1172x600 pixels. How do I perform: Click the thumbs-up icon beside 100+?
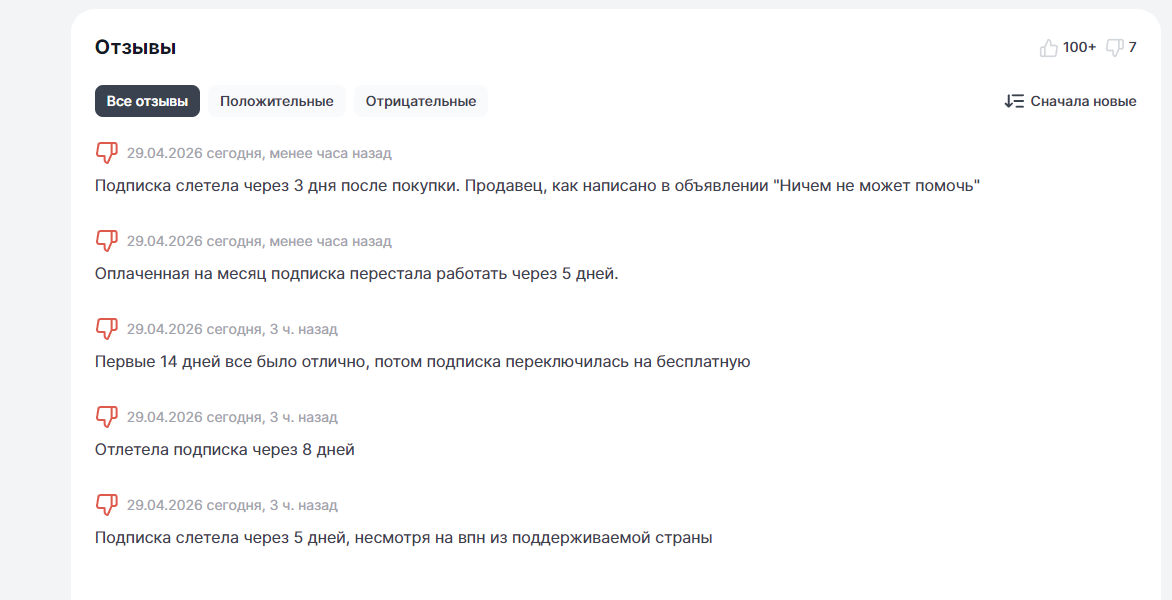1048,47
